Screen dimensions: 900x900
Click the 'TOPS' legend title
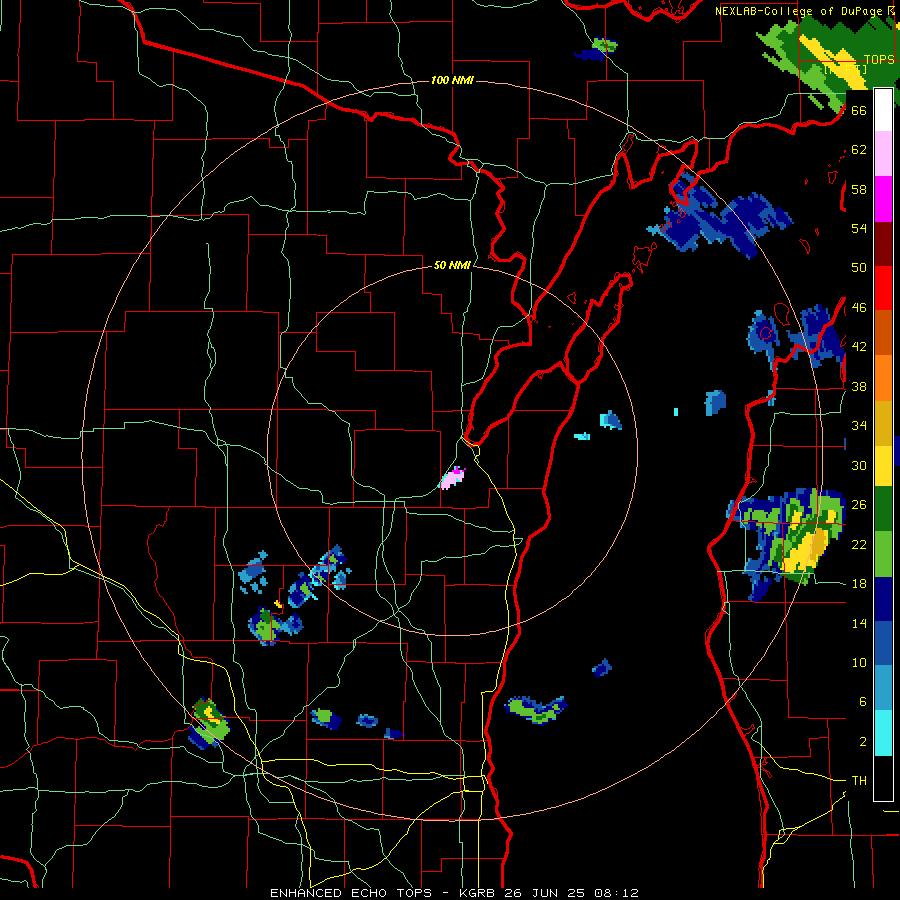point(879,60)
